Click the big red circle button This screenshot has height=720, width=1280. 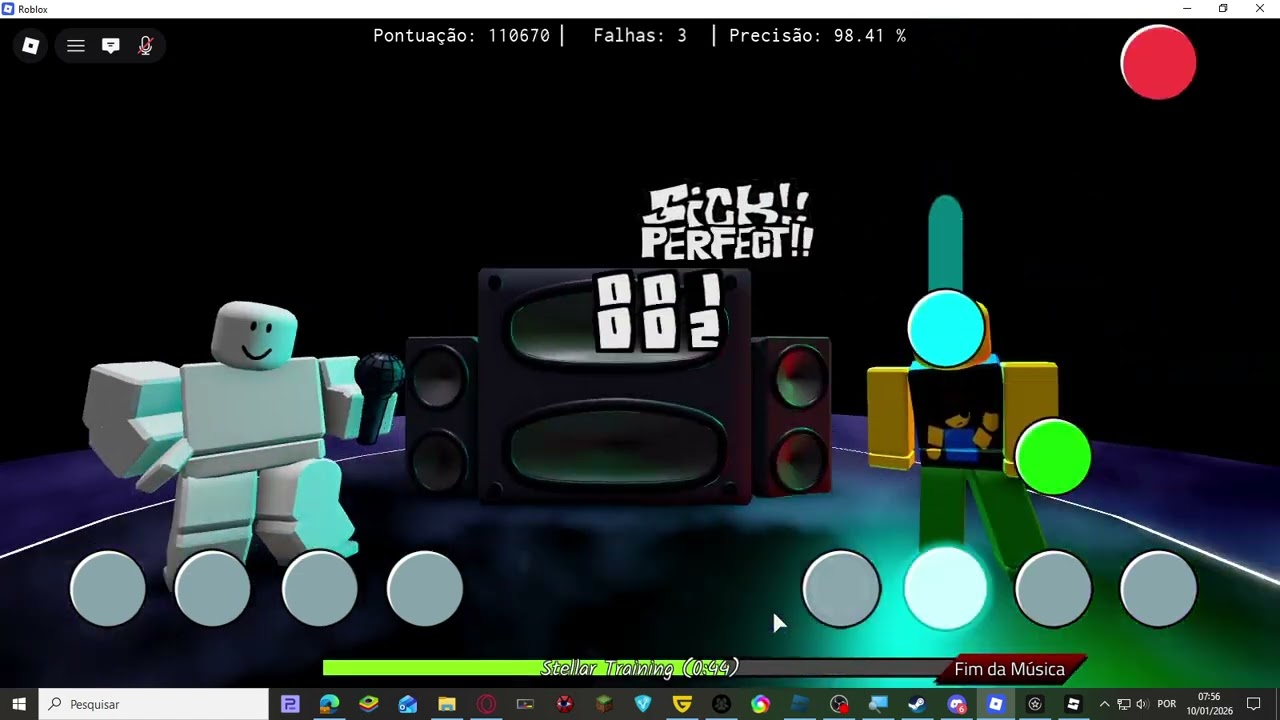(x=1158, y=62)
